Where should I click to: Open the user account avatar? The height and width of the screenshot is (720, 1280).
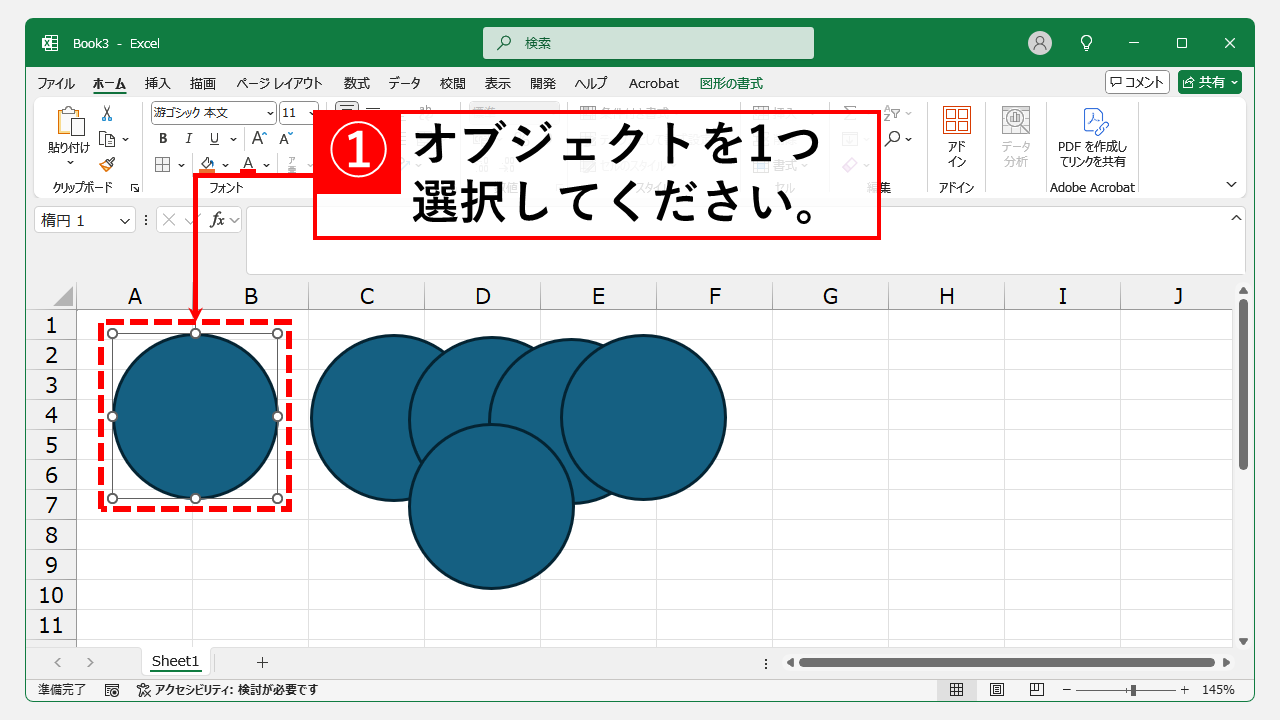point(1040,43)
